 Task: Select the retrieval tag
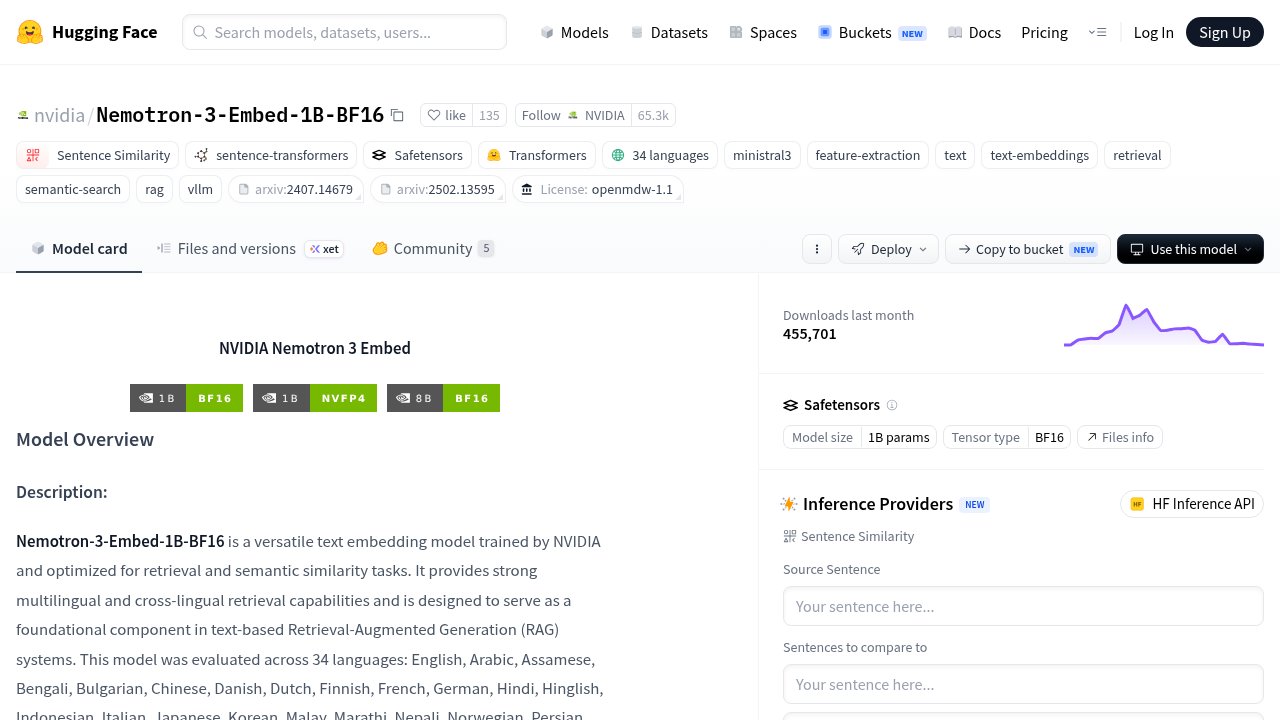1137,155
